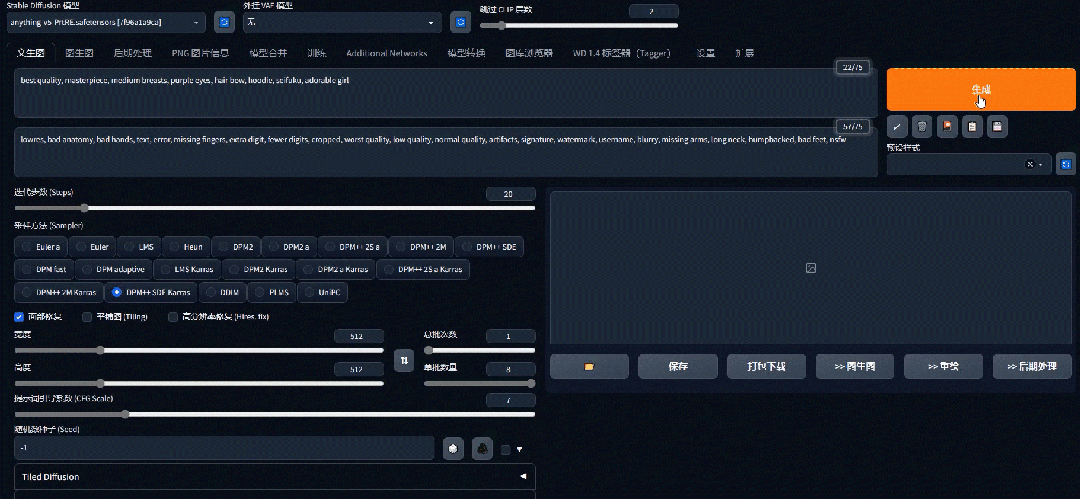Click the image placeholder icon in the output panel

(811, 268)
